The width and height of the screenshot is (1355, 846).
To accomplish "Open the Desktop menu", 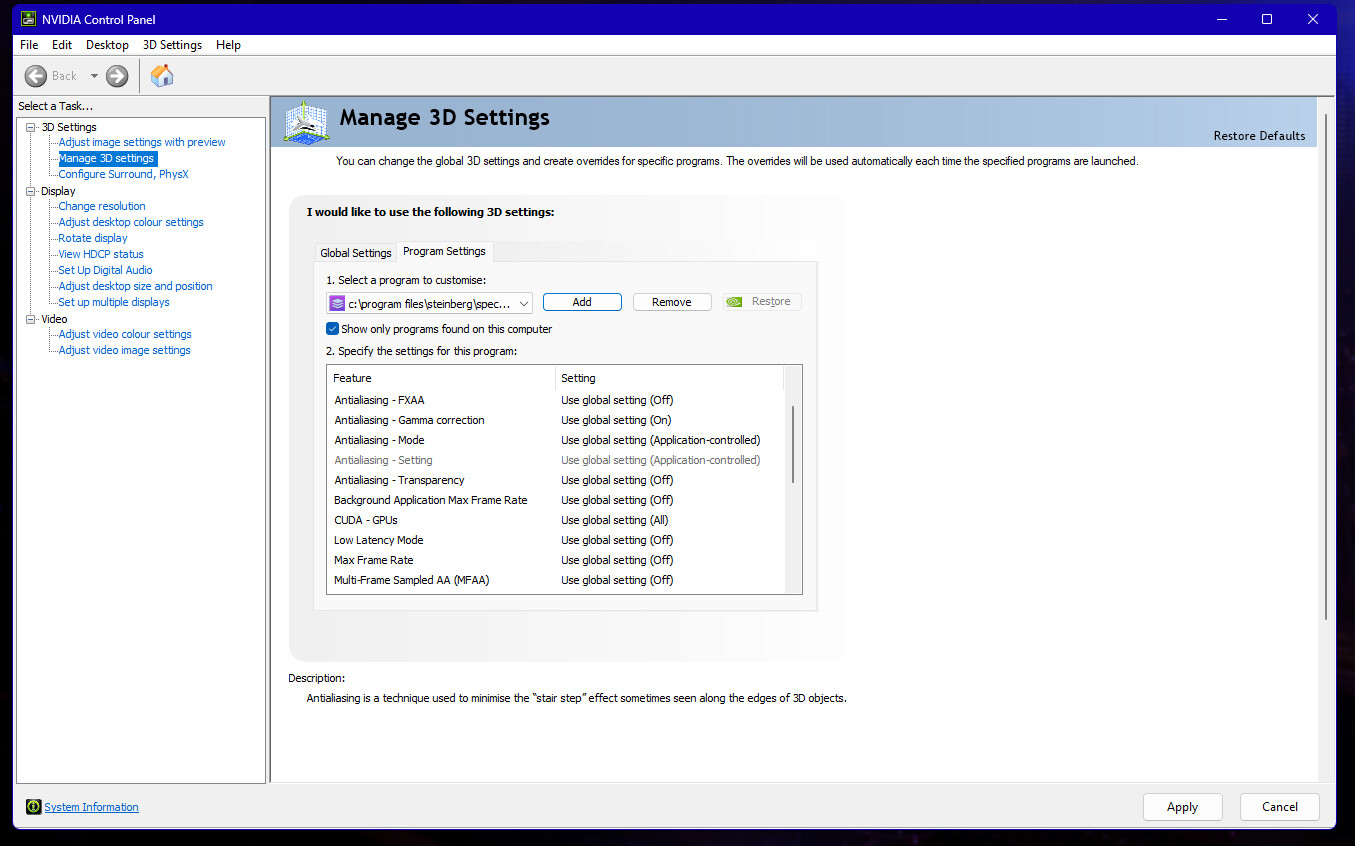I will click(107, 45).
